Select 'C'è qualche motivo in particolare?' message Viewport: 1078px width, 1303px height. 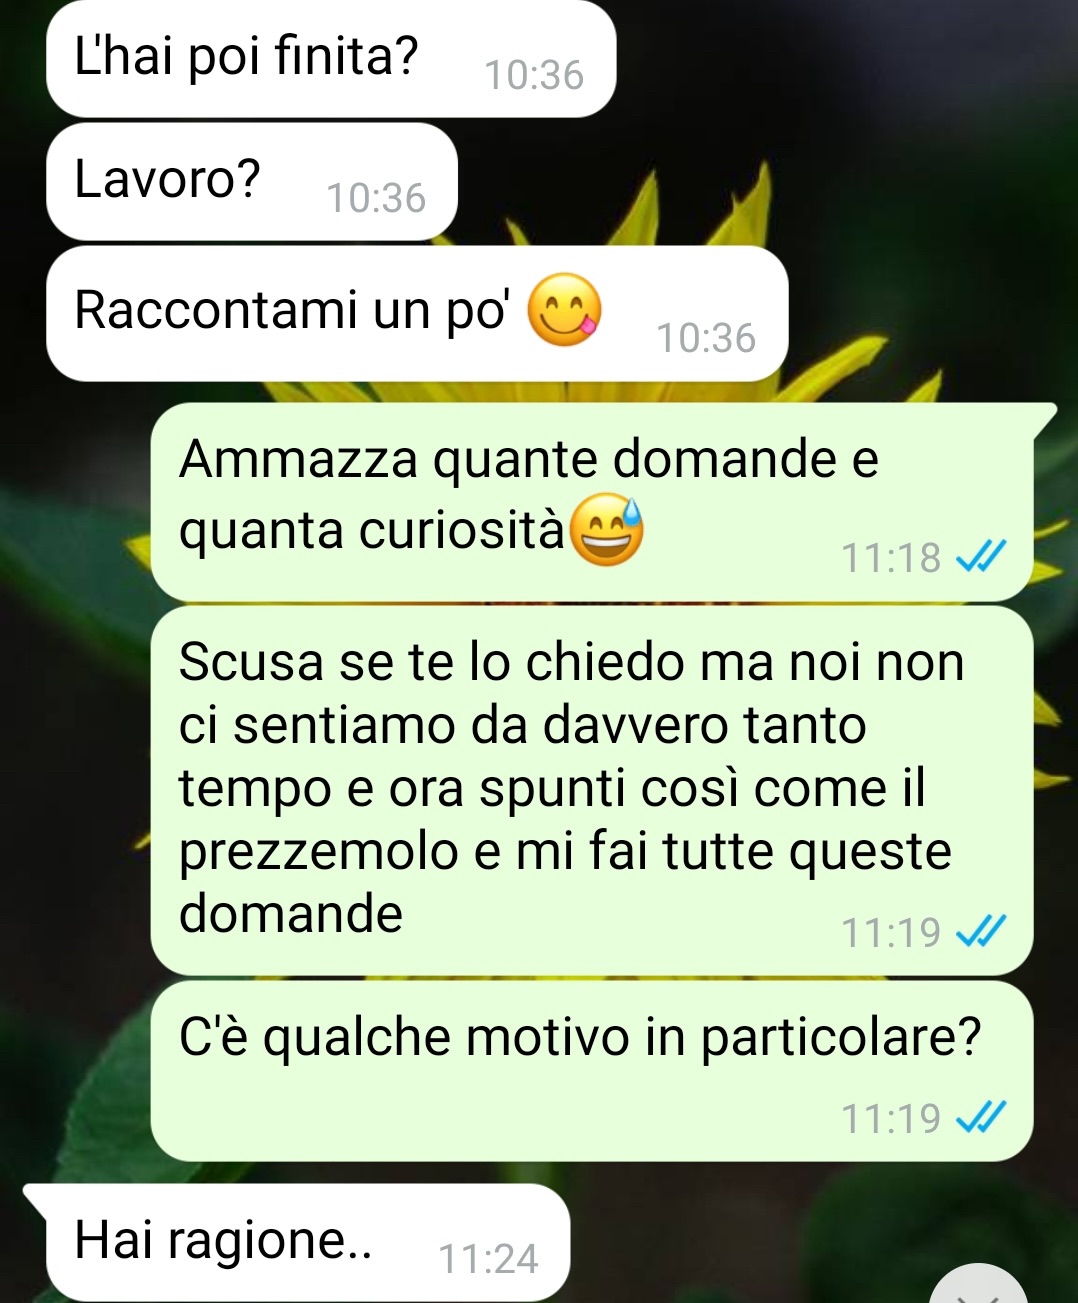592,1071
